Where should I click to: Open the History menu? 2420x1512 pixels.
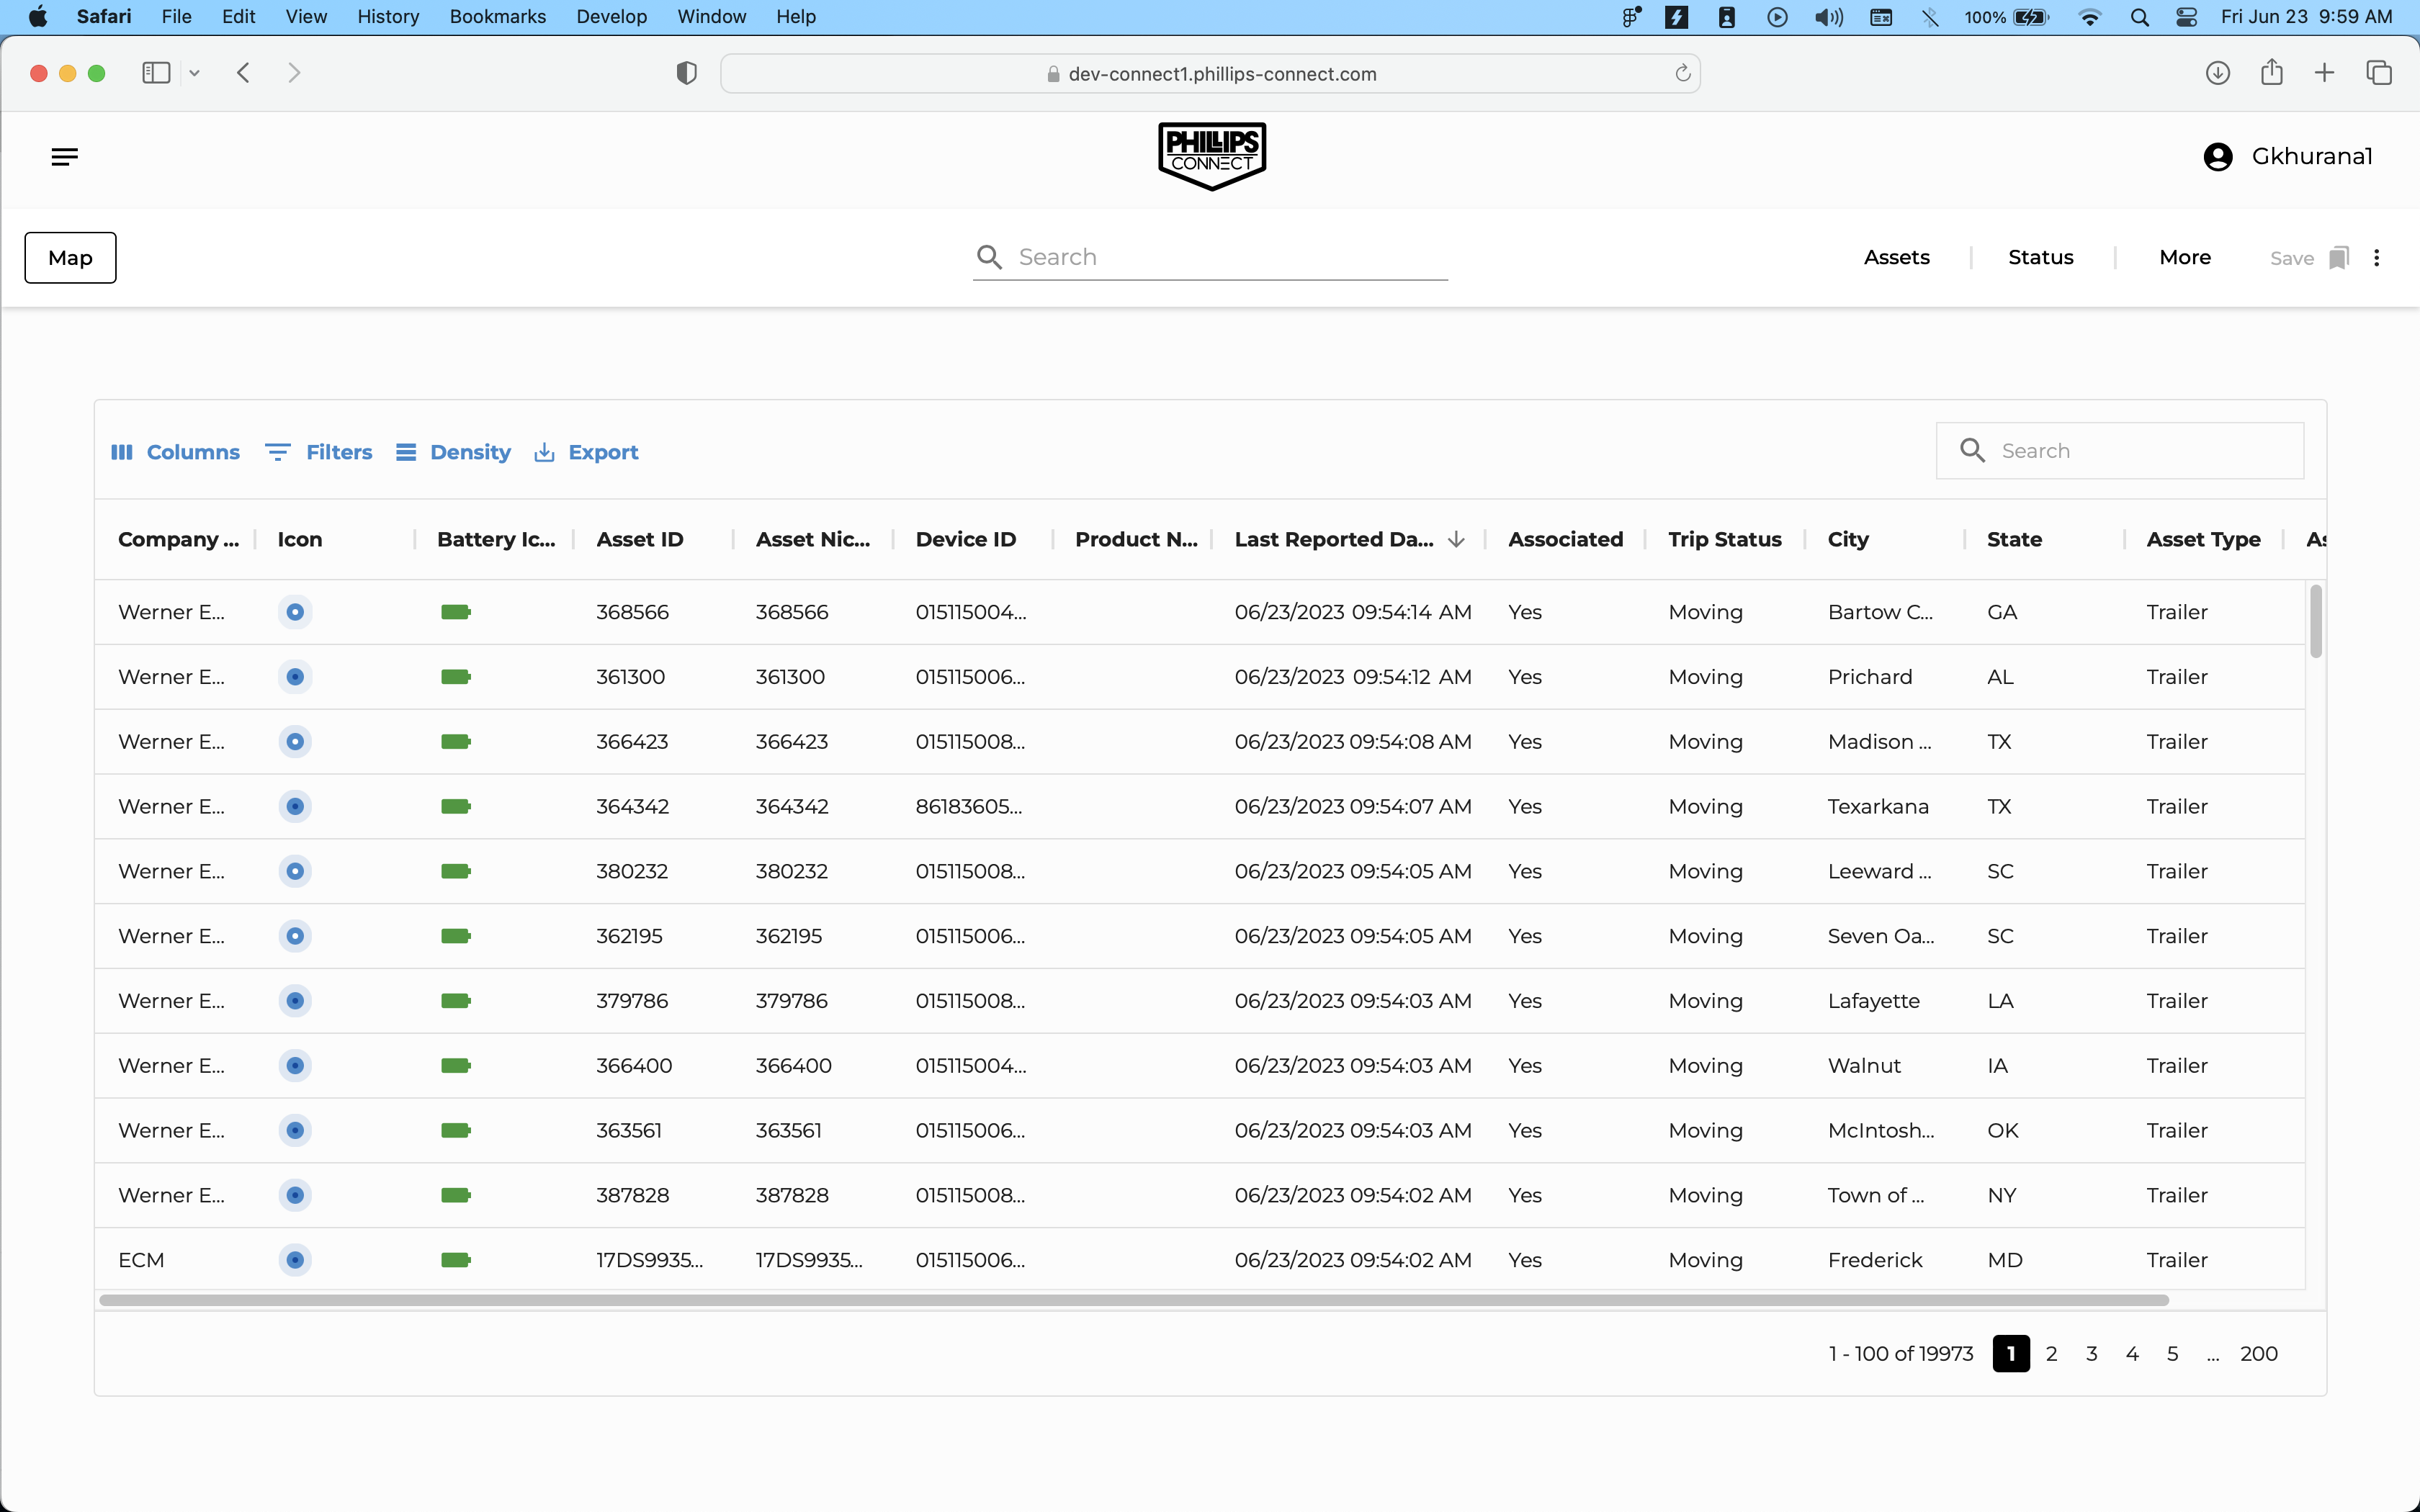(388, 17)
